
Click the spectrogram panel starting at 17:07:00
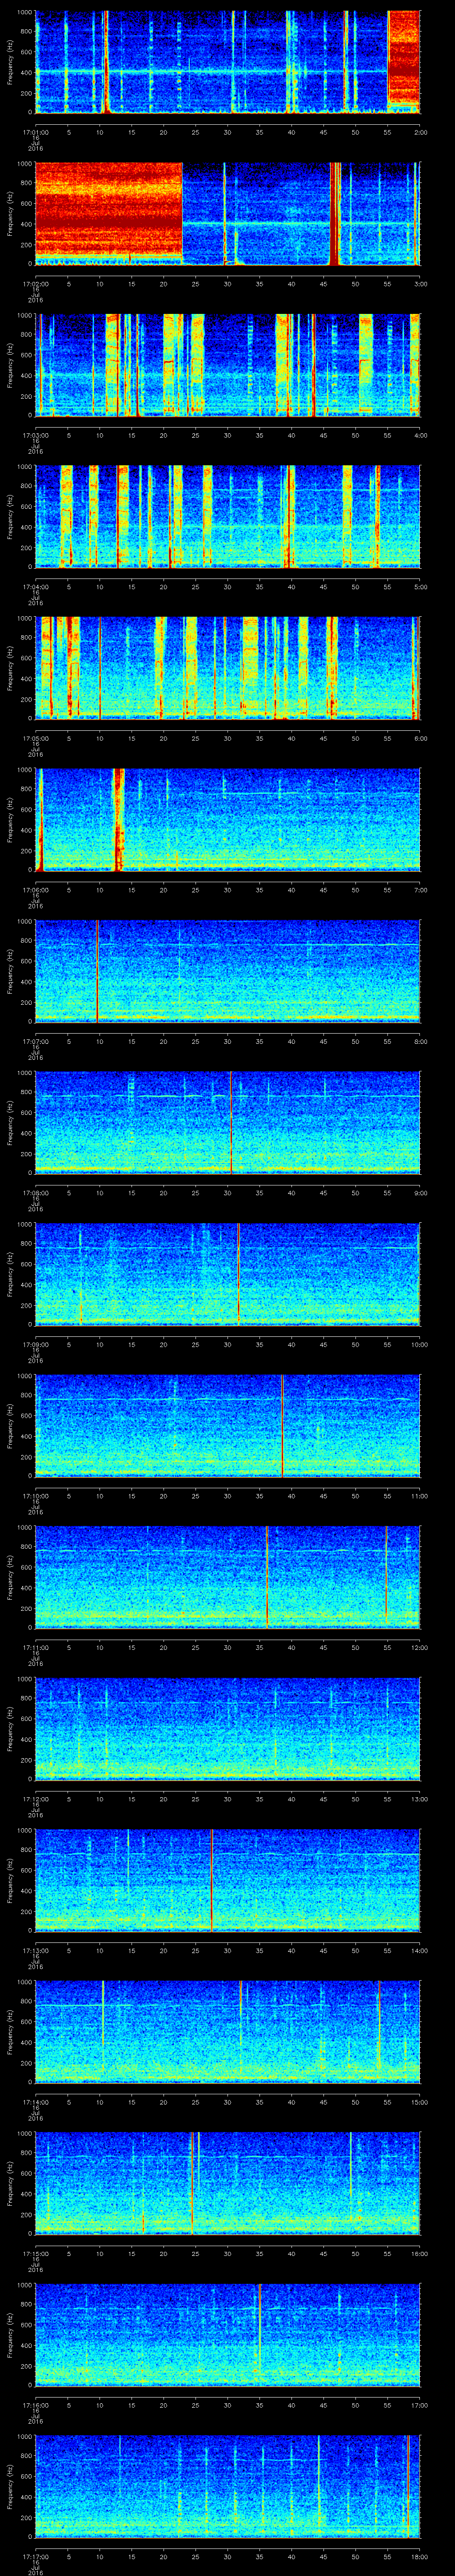pyautogui.click(x=227, y=971)
